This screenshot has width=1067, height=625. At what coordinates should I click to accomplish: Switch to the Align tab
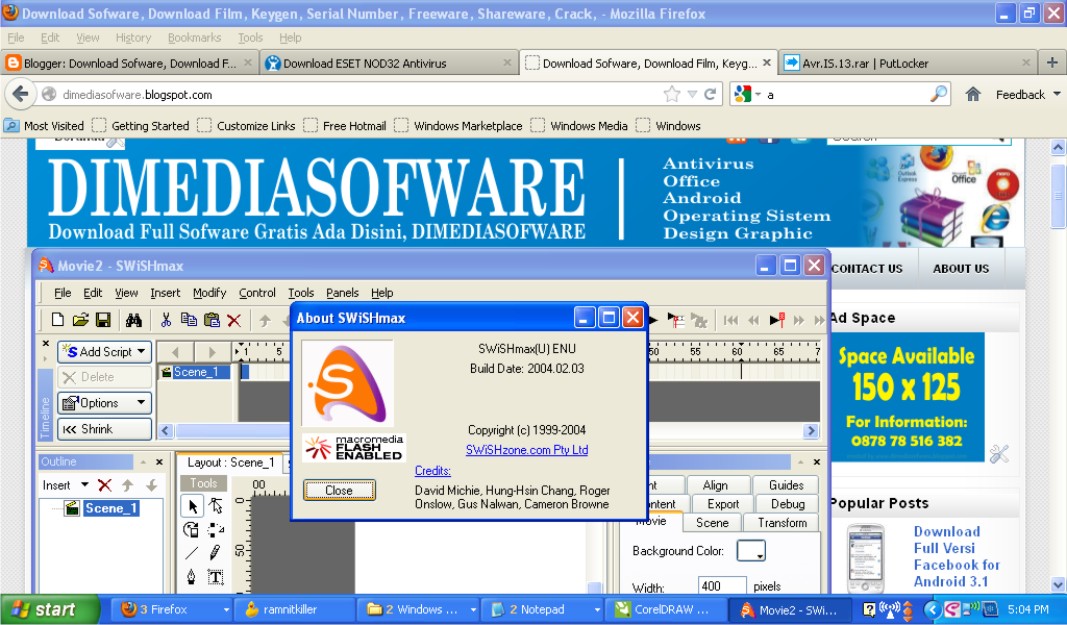(x=715, y=485)
